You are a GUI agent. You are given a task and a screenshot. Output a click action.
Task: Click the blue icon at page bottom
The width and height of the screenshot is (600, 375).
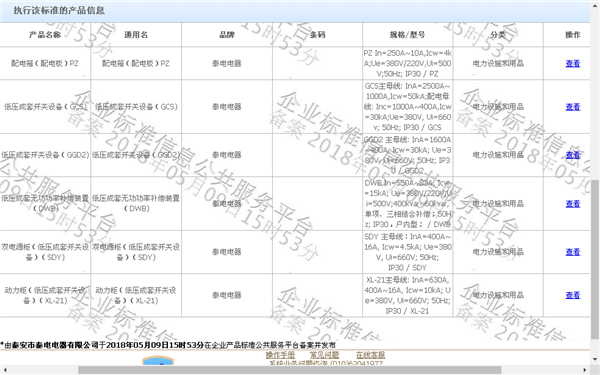coord(158,361)
